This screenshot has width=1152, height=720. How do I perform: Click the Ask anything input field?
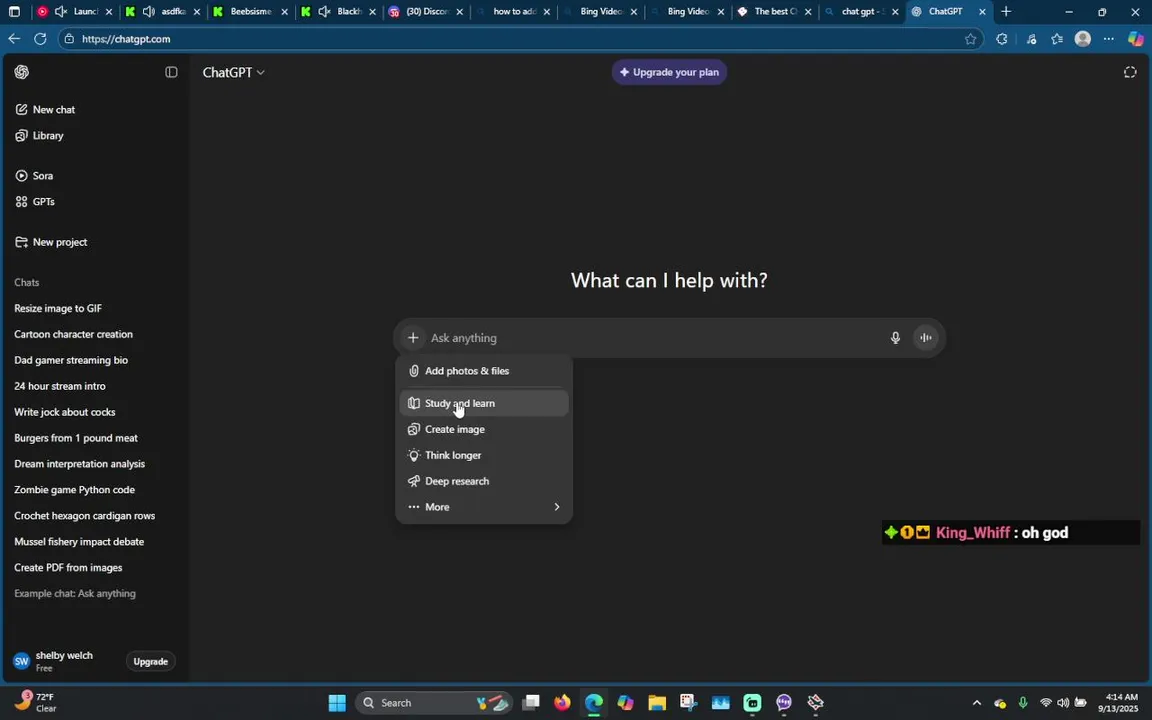(x=654, y=338)
